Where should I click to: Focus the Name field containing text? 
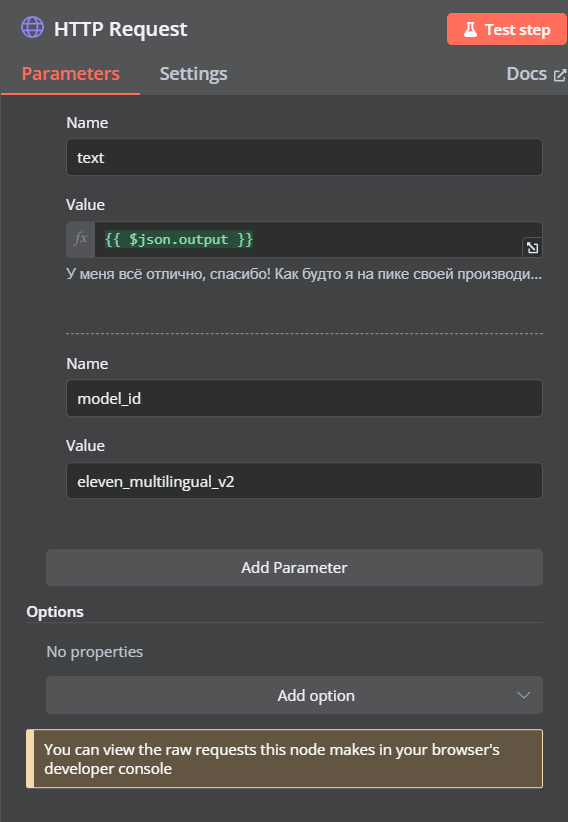[304, 157]
